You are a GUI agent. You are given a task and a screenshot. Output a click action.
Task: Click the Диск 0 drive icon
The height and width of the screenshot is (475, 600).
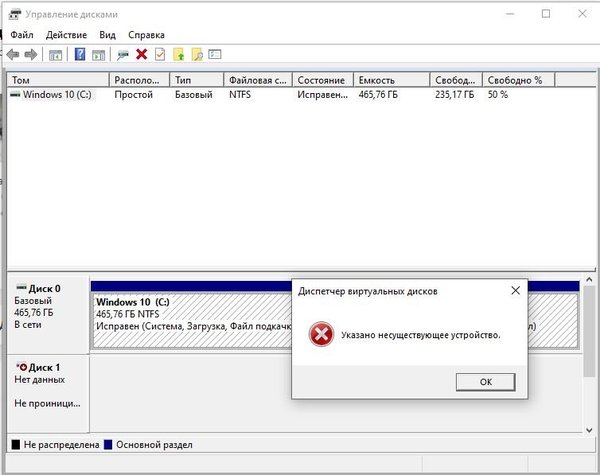click(21, 287)
